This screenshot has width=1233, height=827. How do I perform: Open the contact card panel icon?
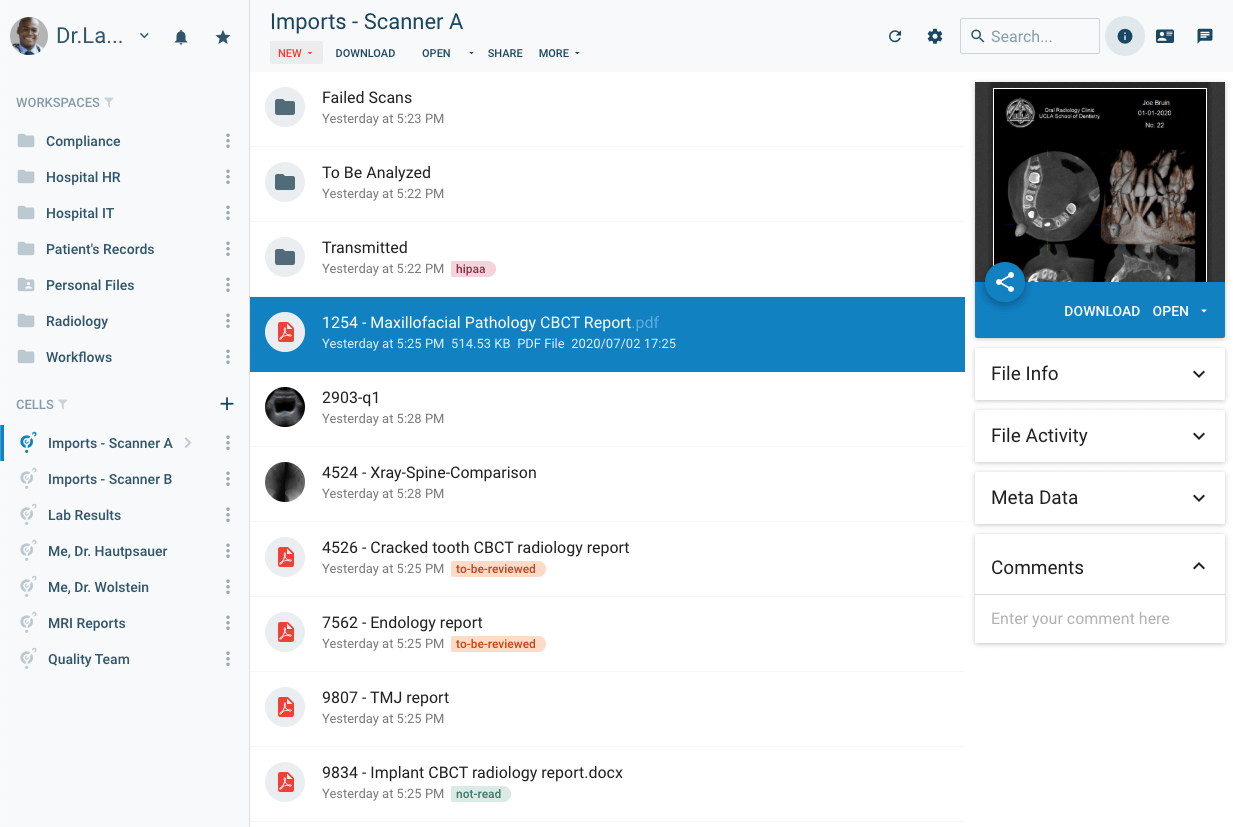click(1165, 36)
